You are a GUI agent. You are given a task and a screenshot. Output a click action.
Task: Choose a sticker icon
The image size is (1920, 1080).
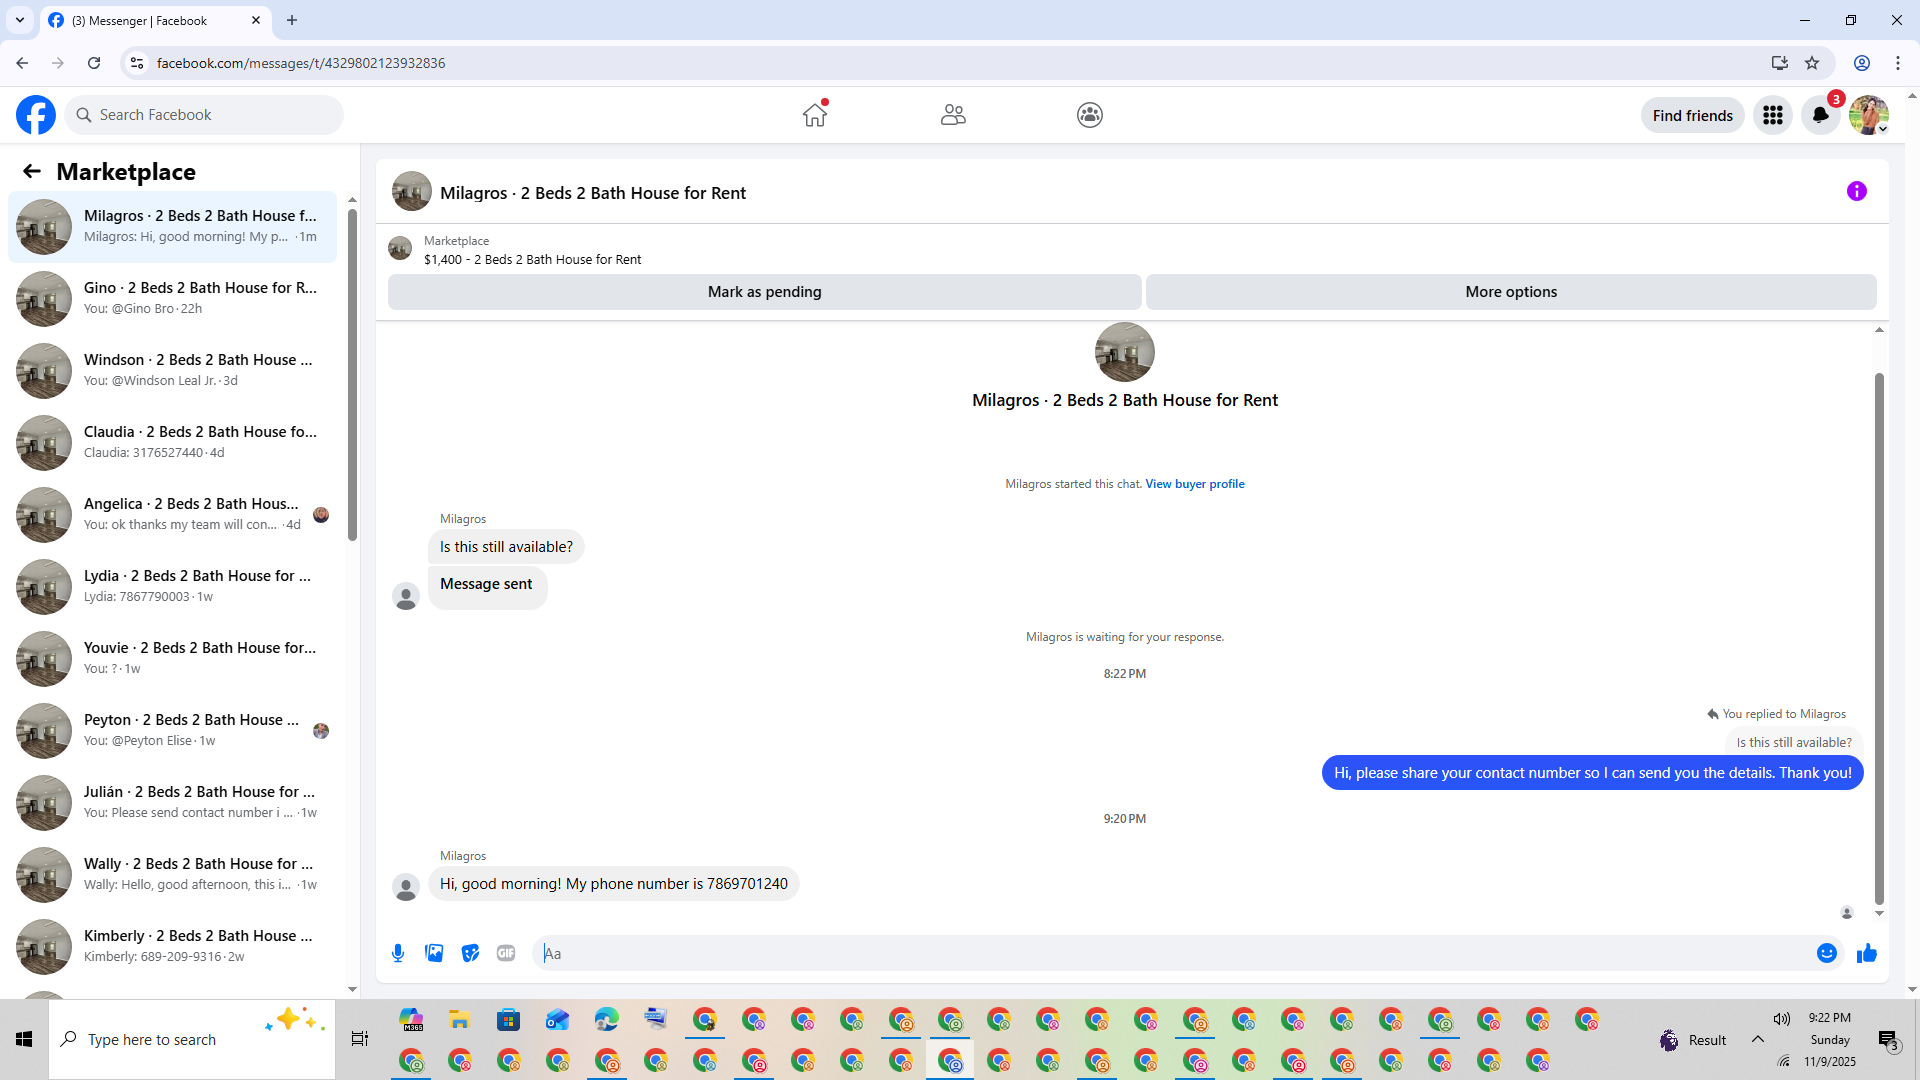click(x=470, y=953)
